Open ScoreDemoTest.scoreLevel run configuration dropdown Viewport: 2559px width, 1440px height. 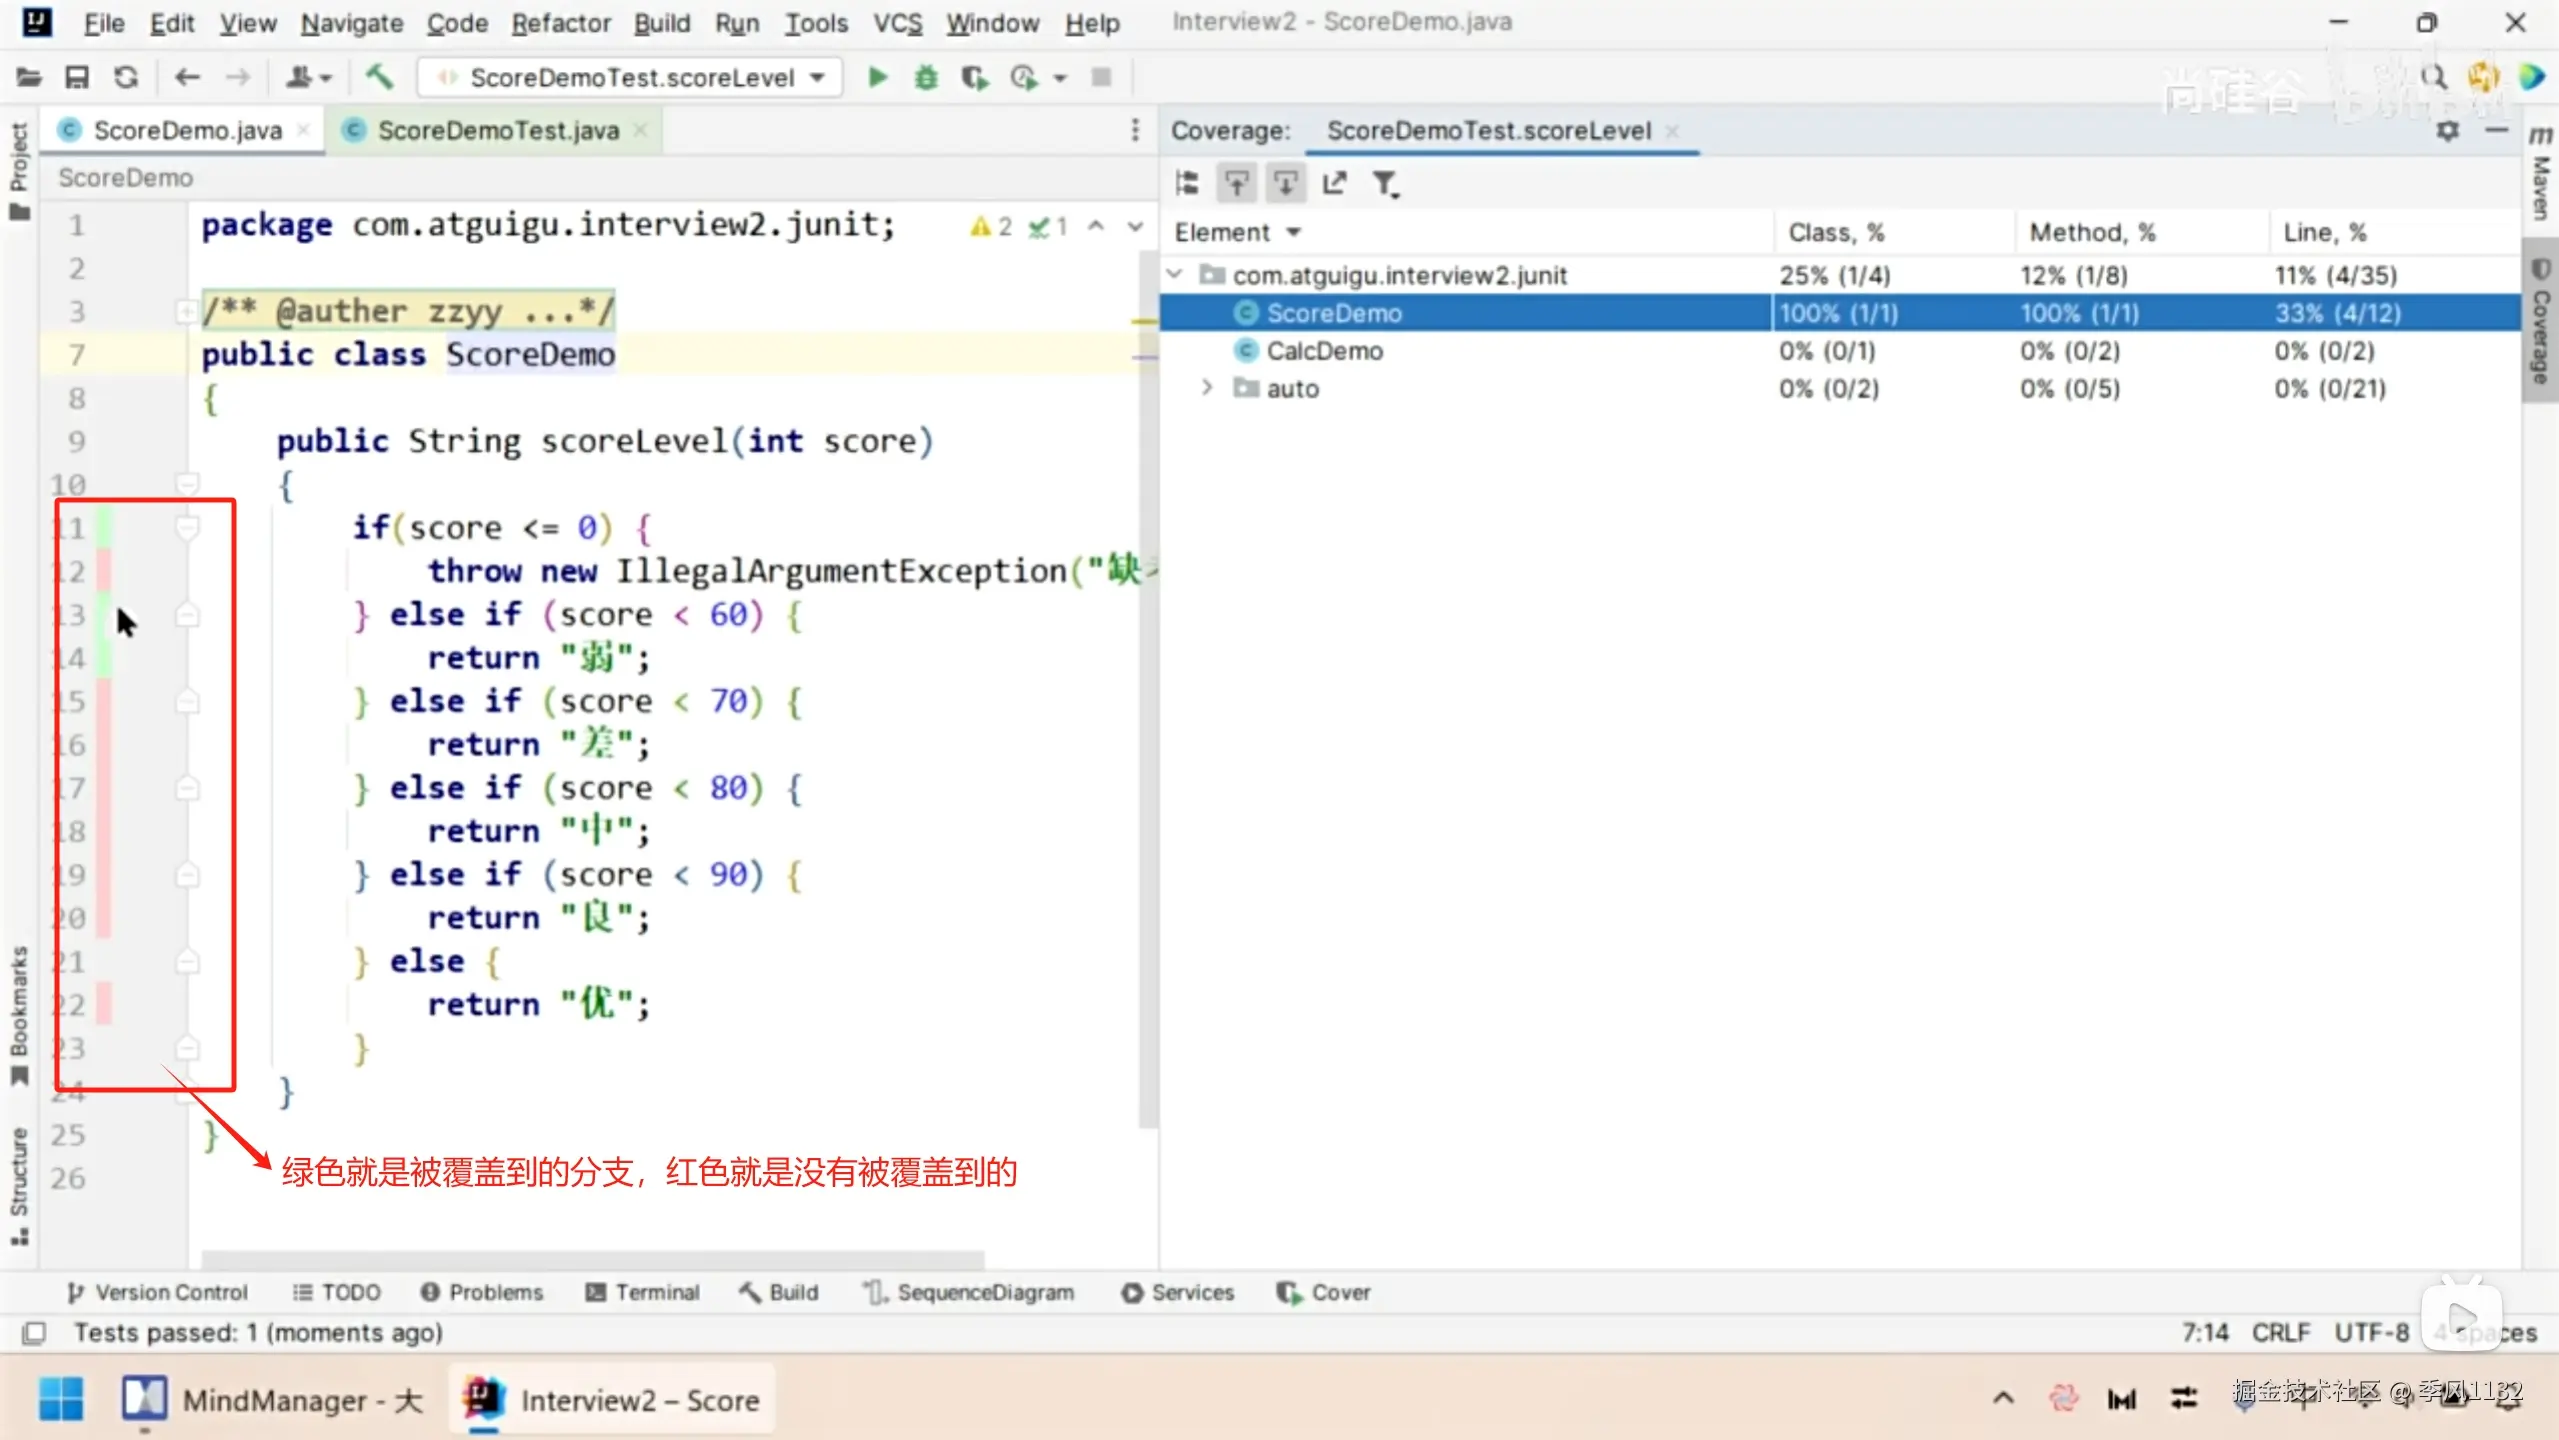coord(632,77)
